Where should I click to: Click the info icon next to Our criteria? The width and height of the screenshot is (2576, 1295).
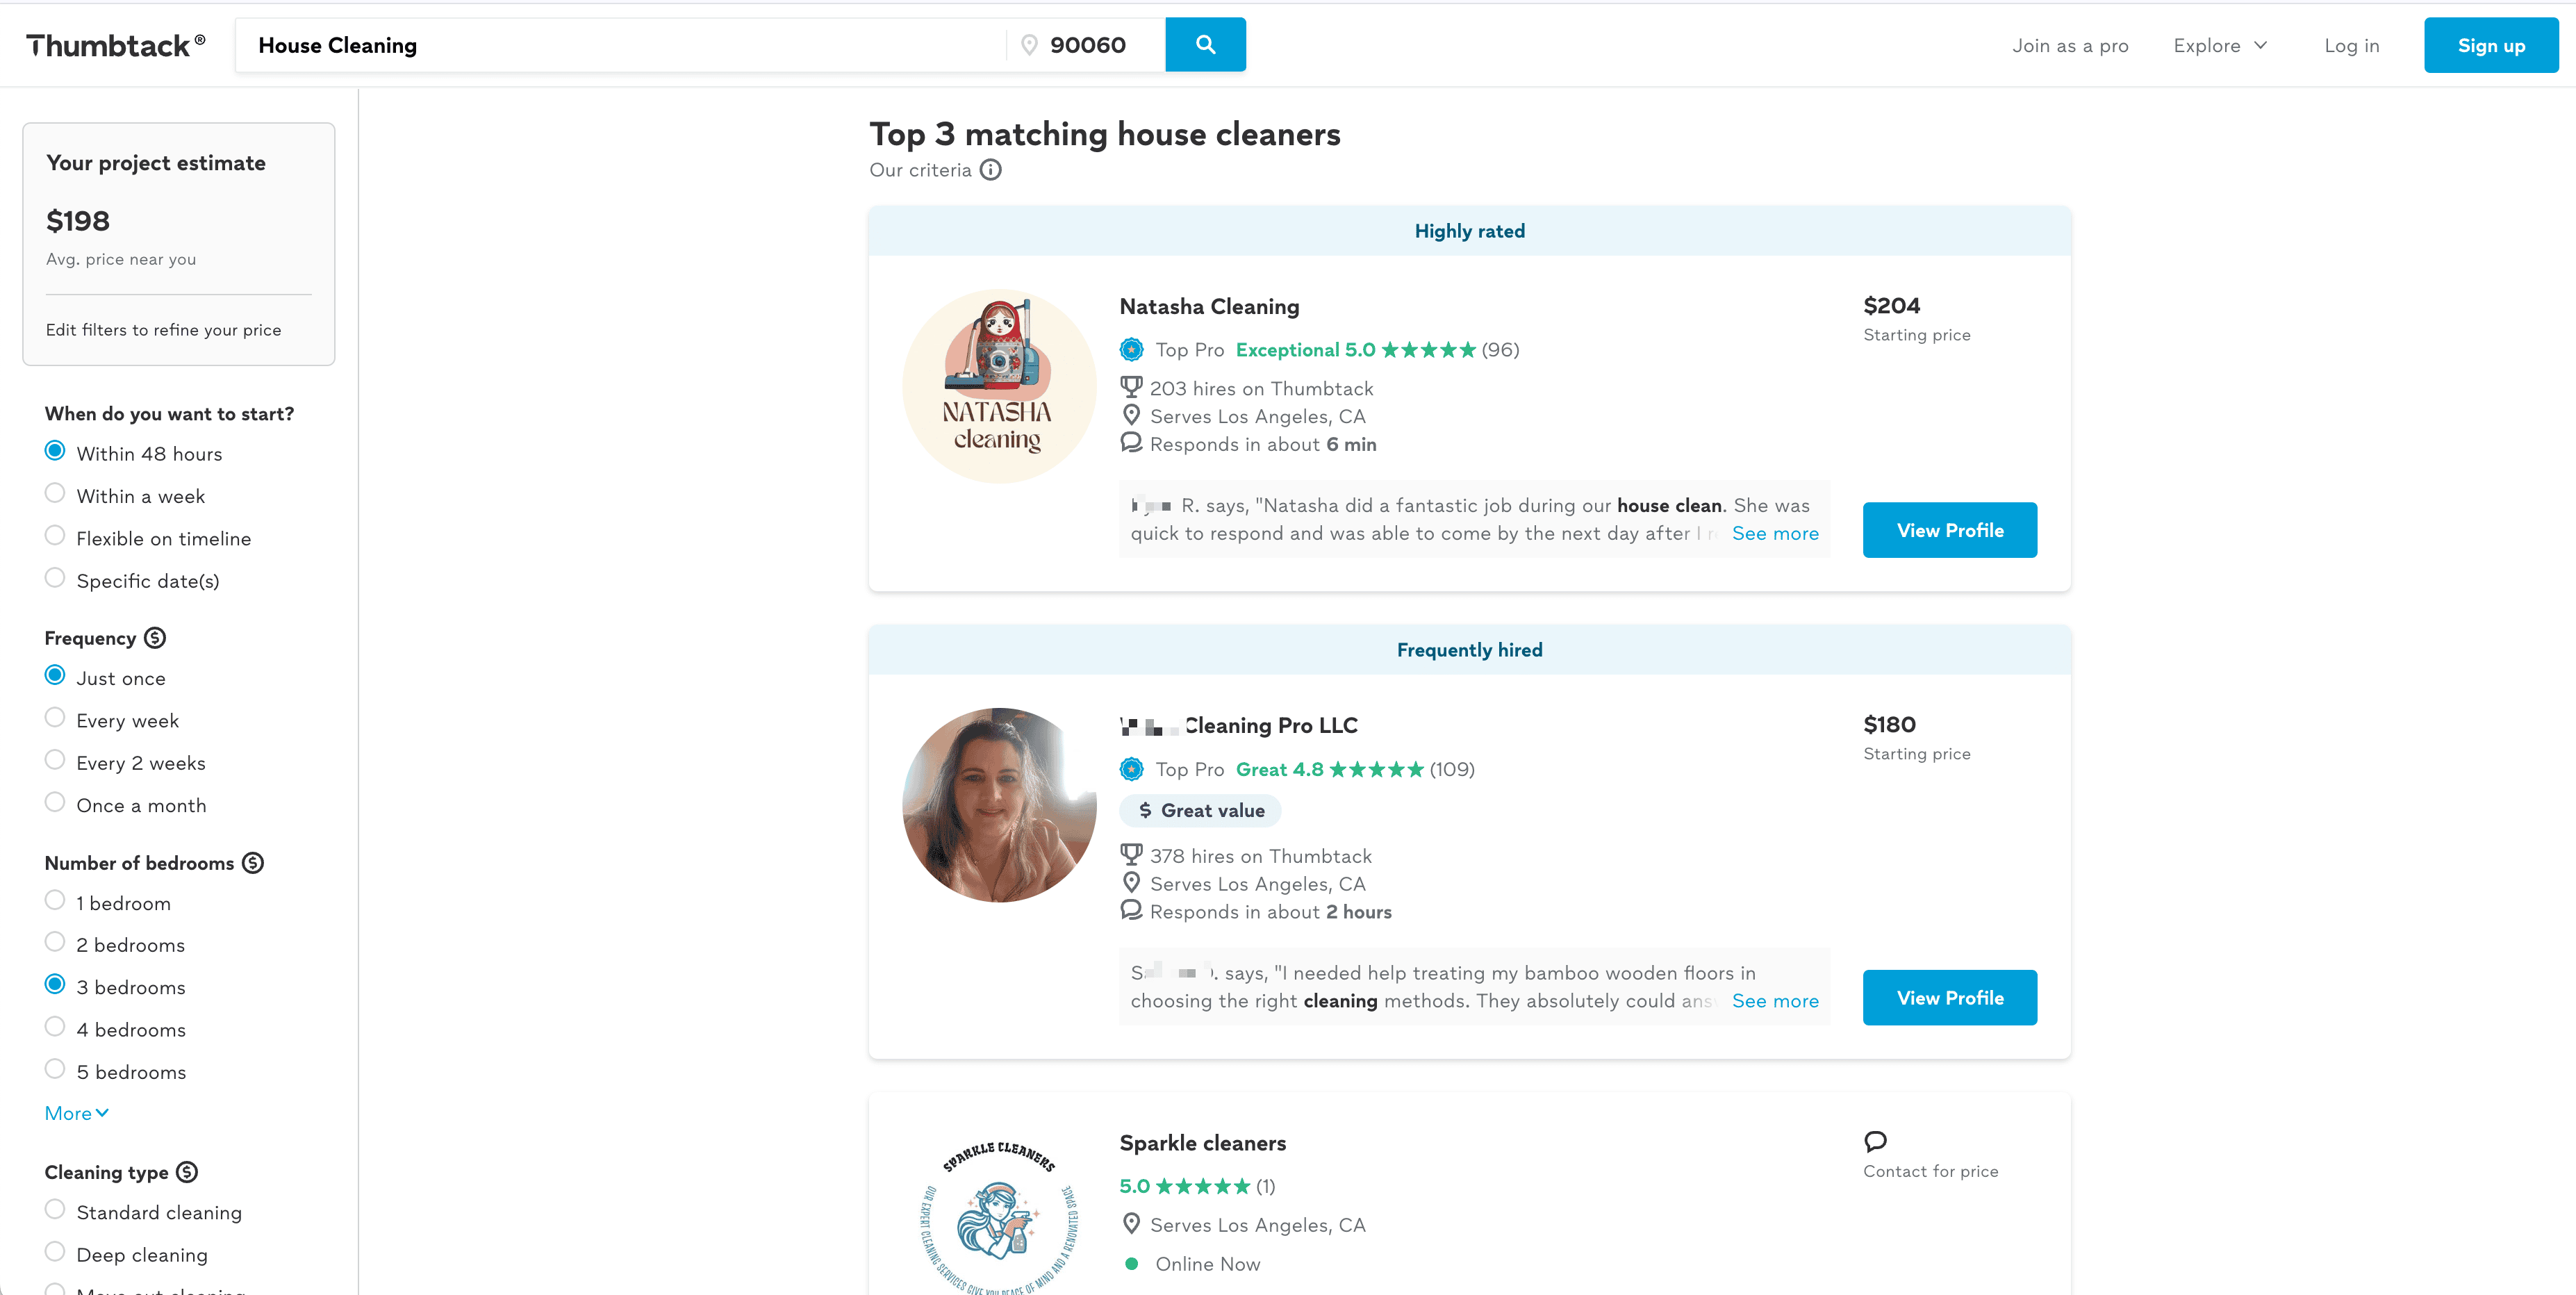point(990,170)
